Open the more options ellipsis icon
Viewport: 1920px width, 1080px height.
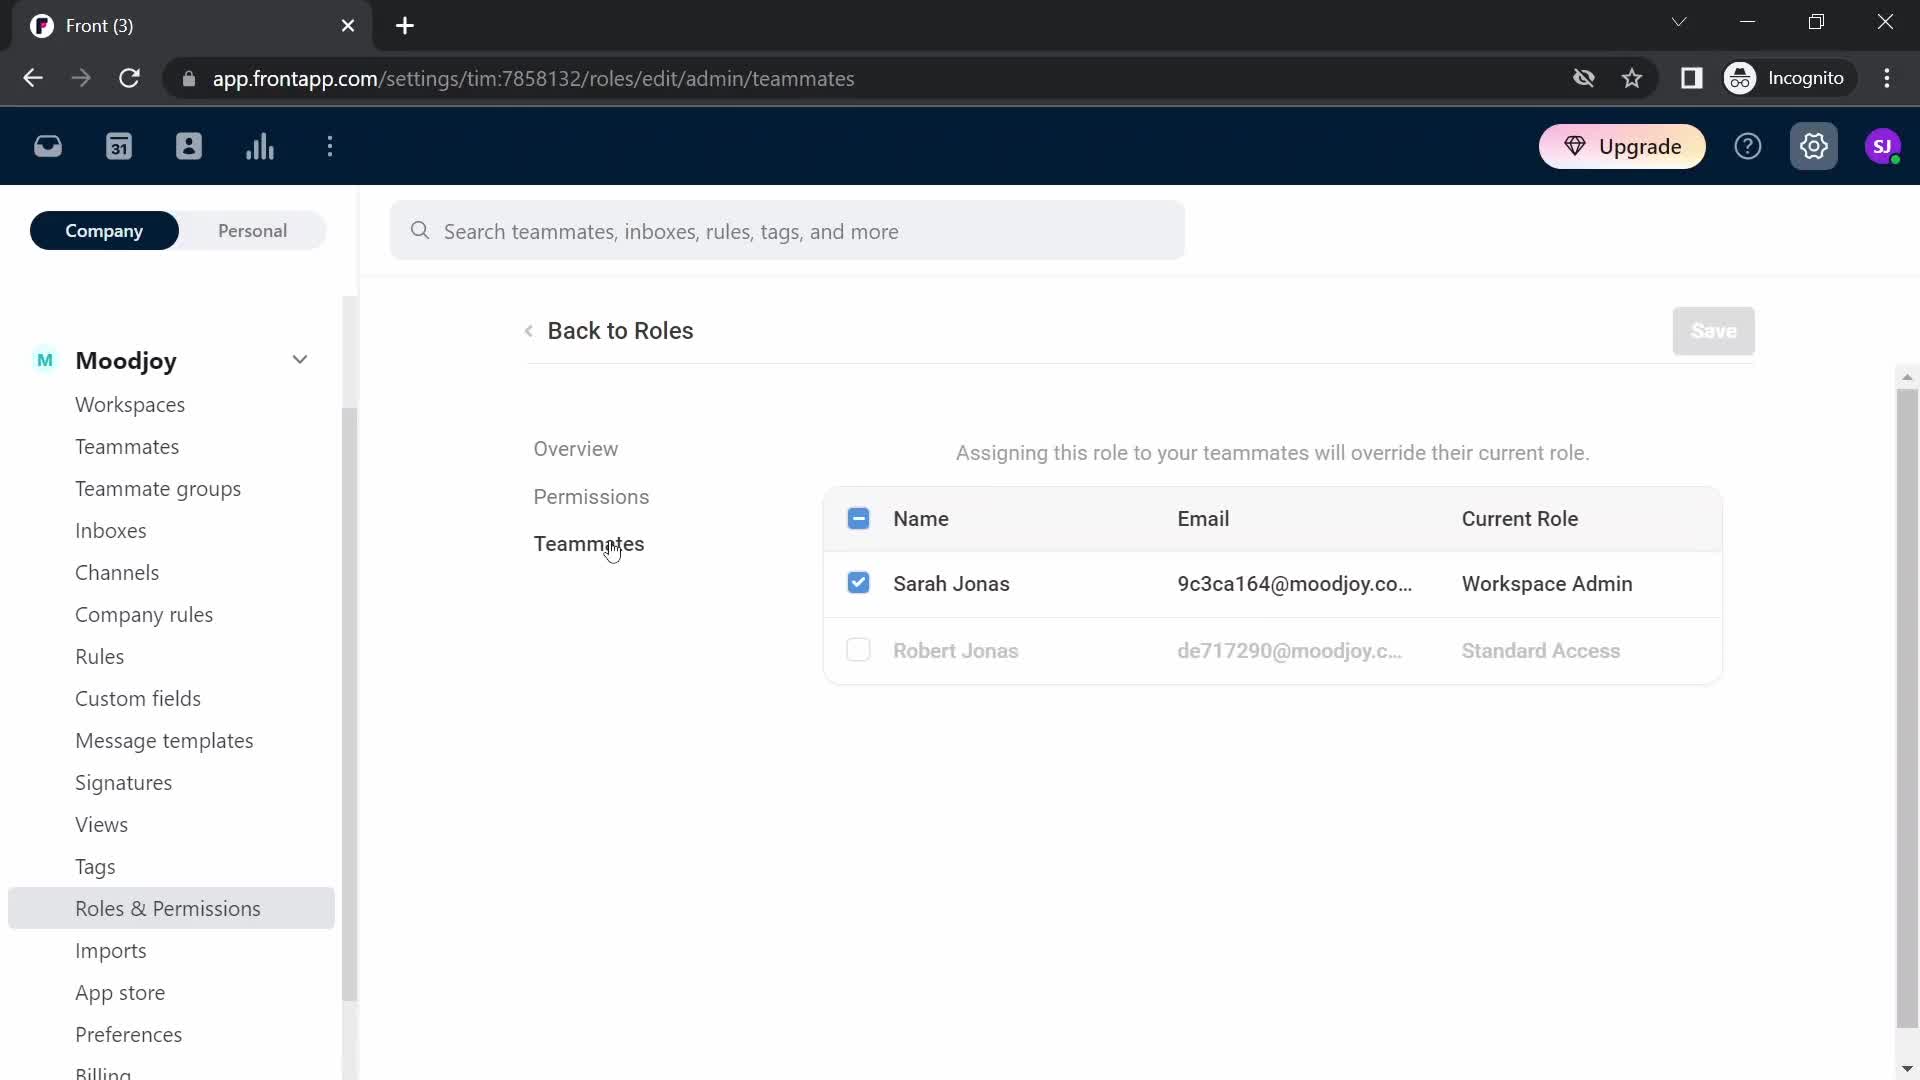pos(330,146)
